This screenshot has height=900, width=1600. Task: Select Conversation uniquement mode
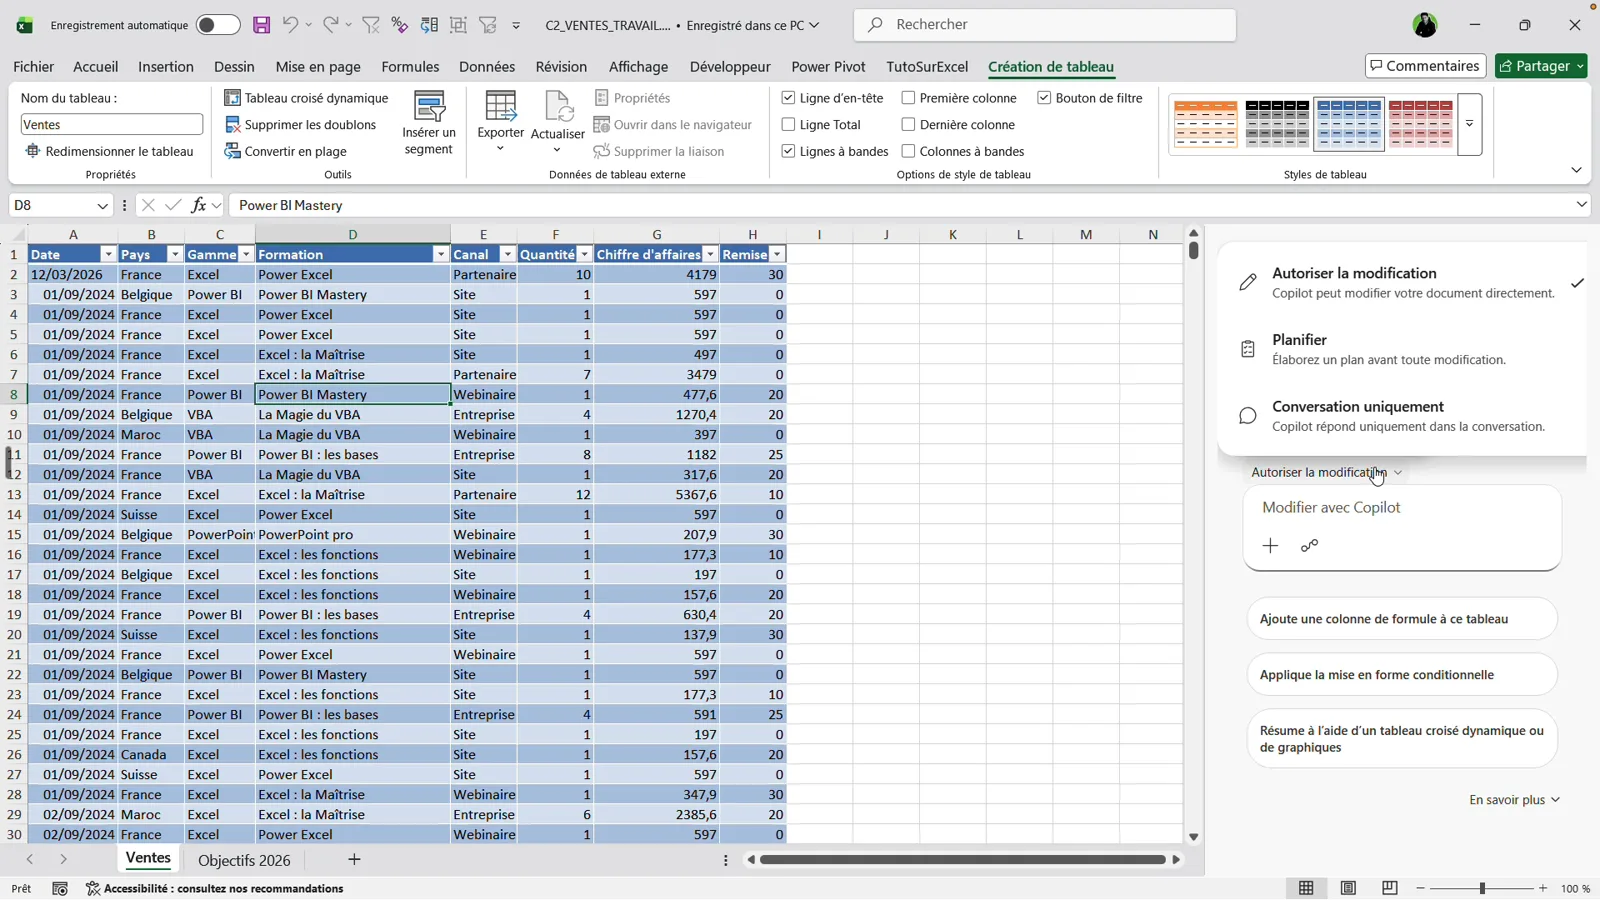(1401, 416)
